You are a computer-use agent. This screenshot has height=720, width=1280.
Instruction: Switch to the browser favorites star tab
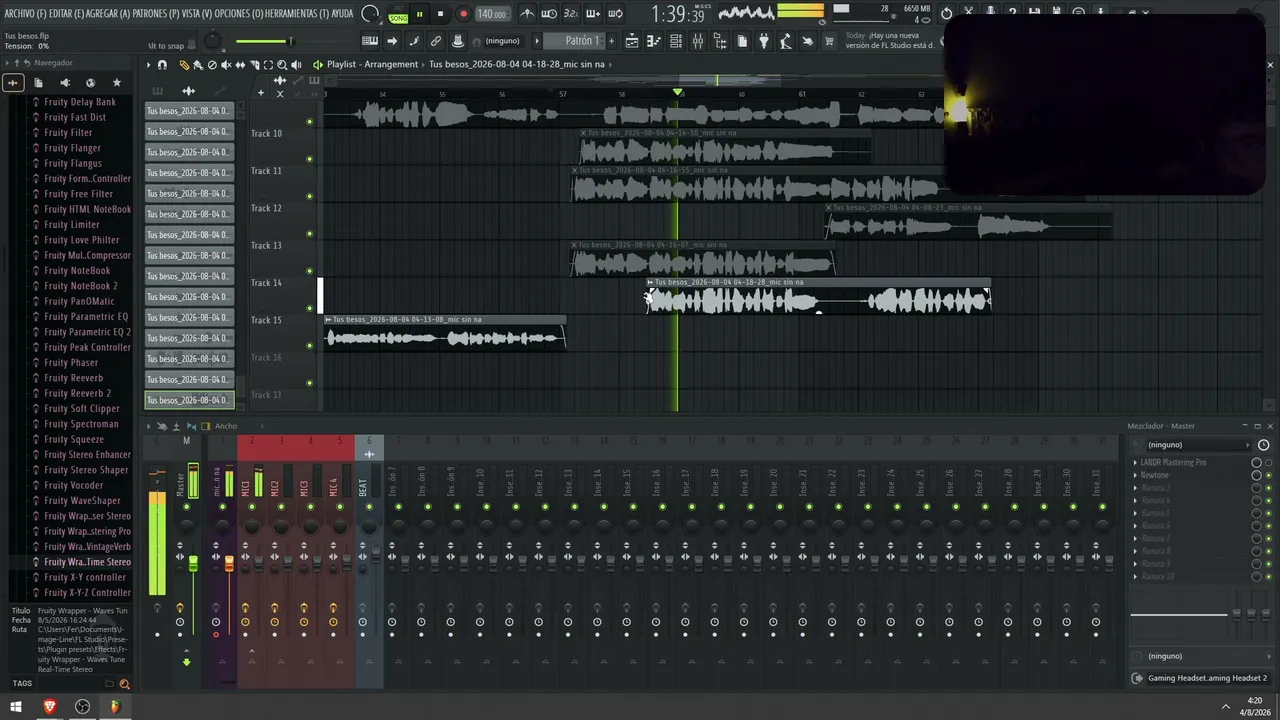click(x=117, y=83)
